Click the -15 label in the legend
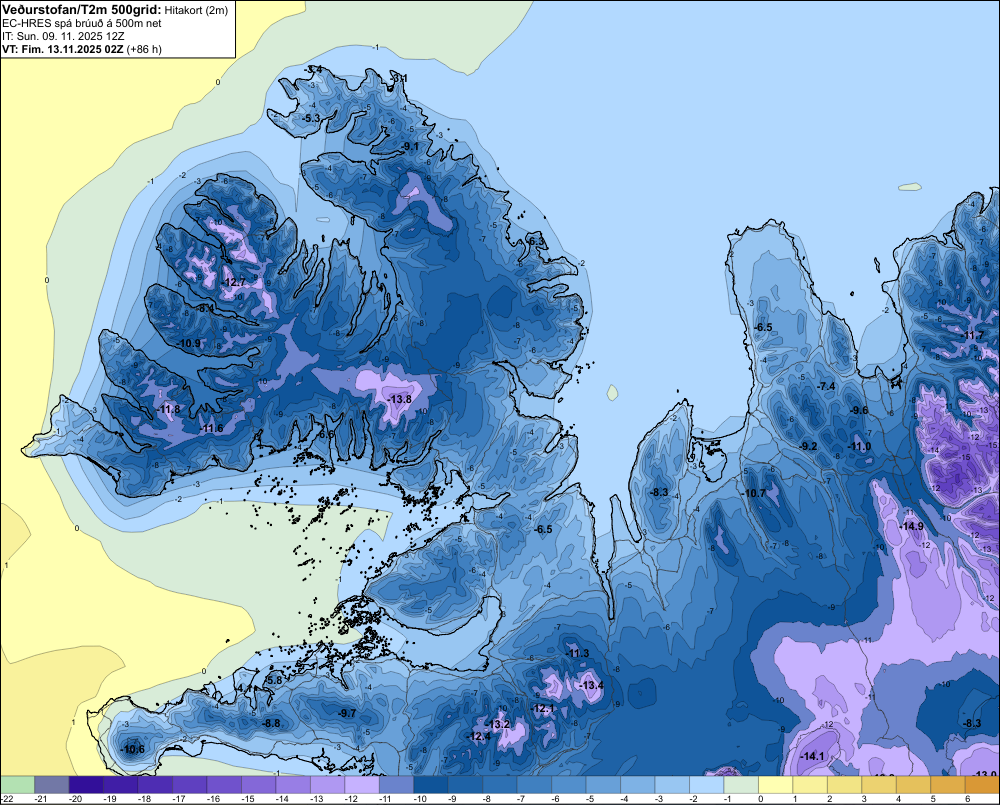 [x=248, y=799]
